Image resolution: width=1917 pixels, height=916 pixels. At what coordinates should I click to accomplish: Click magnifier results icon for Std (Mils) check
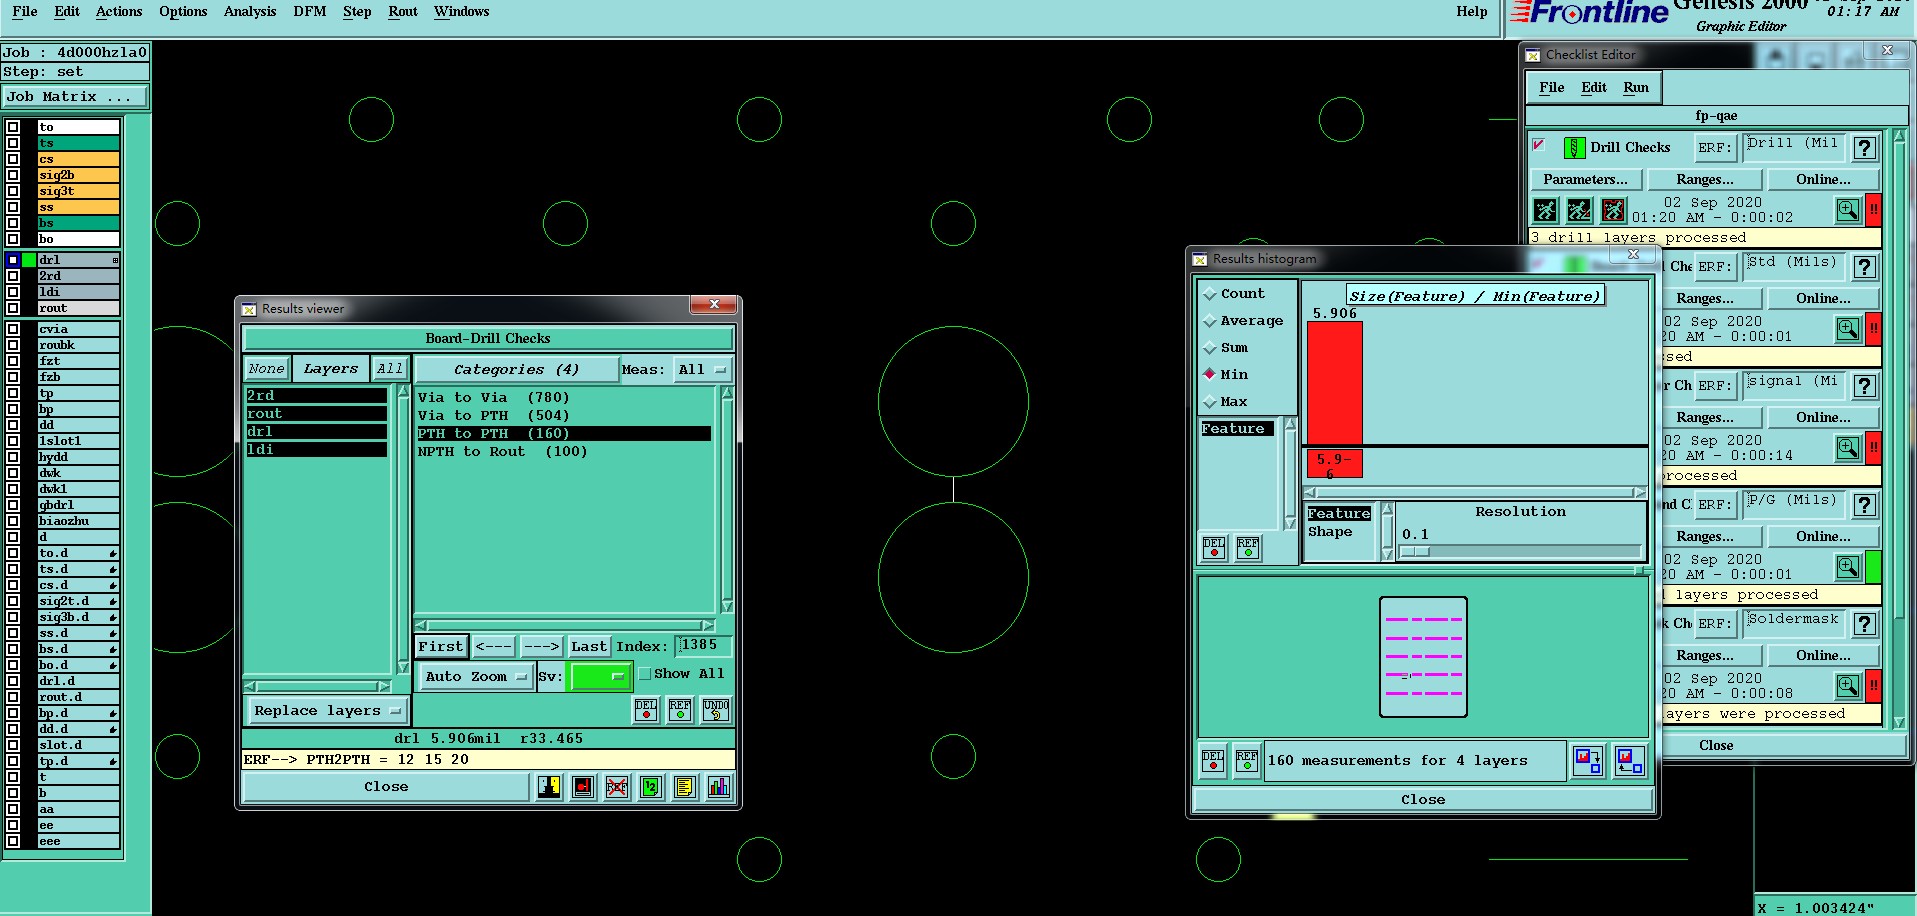pos(1848,329)
